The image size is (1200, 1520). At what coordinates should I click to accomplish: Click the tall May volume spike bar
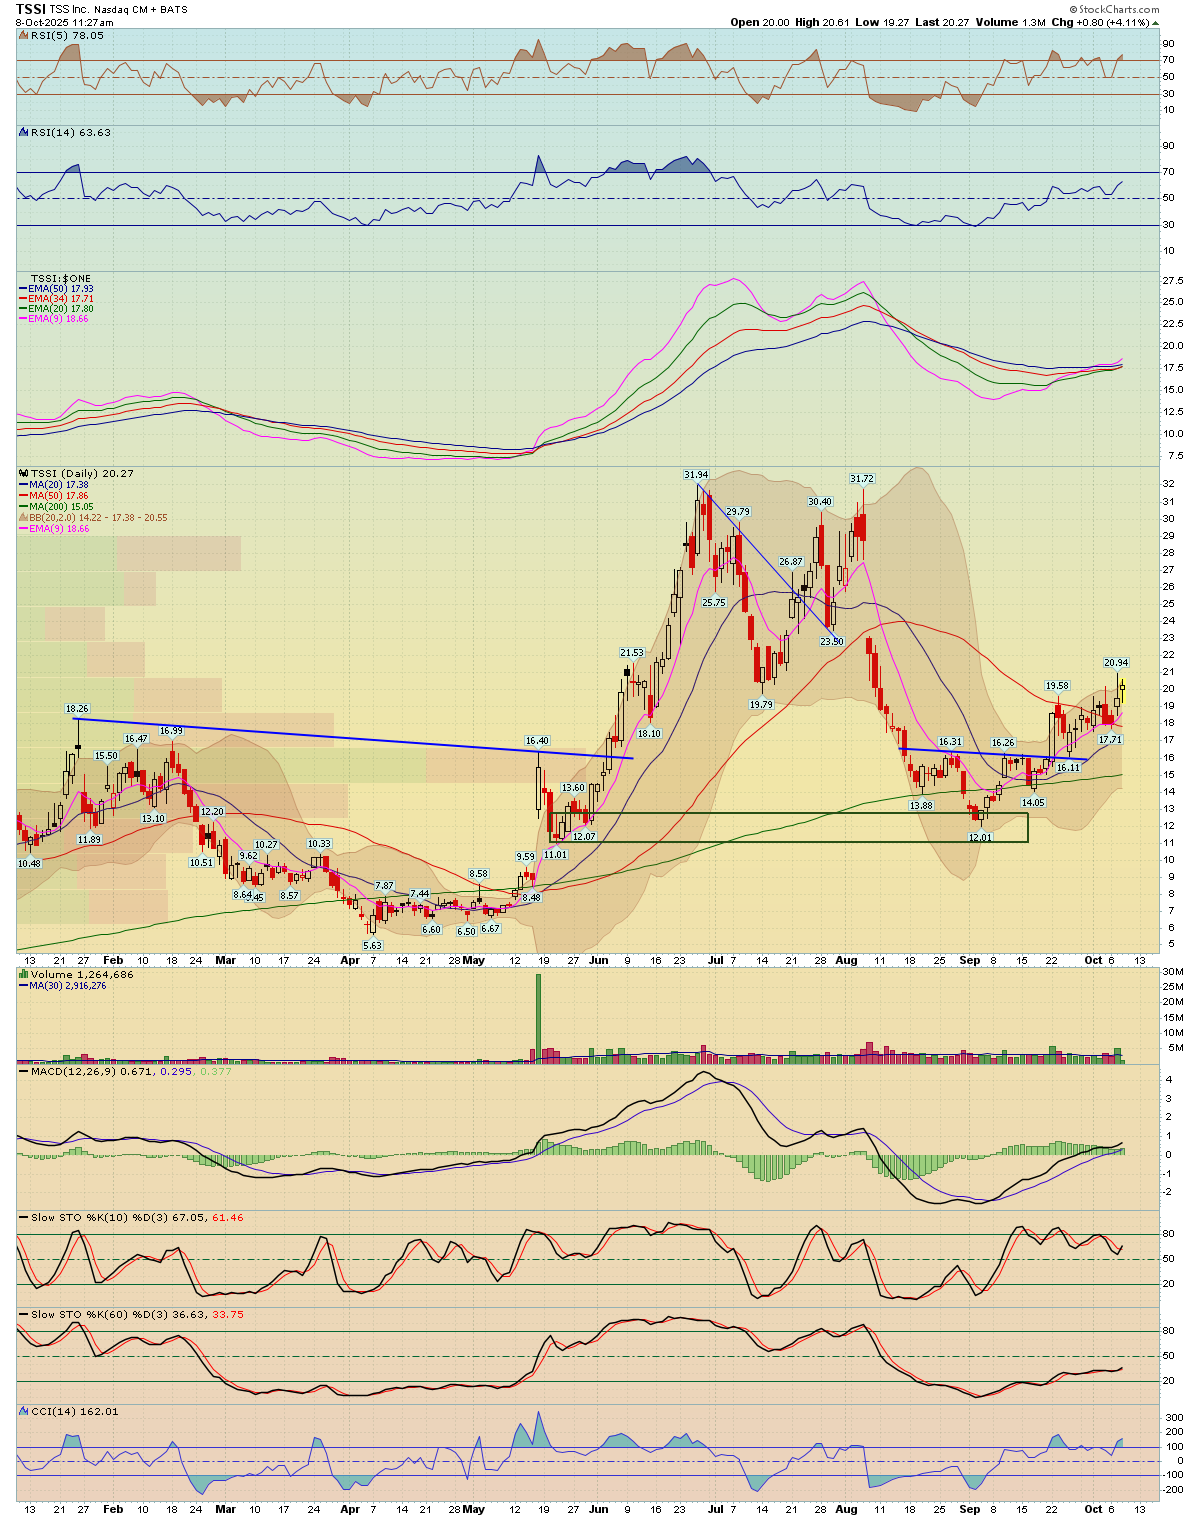click(x=538, y=1015)
